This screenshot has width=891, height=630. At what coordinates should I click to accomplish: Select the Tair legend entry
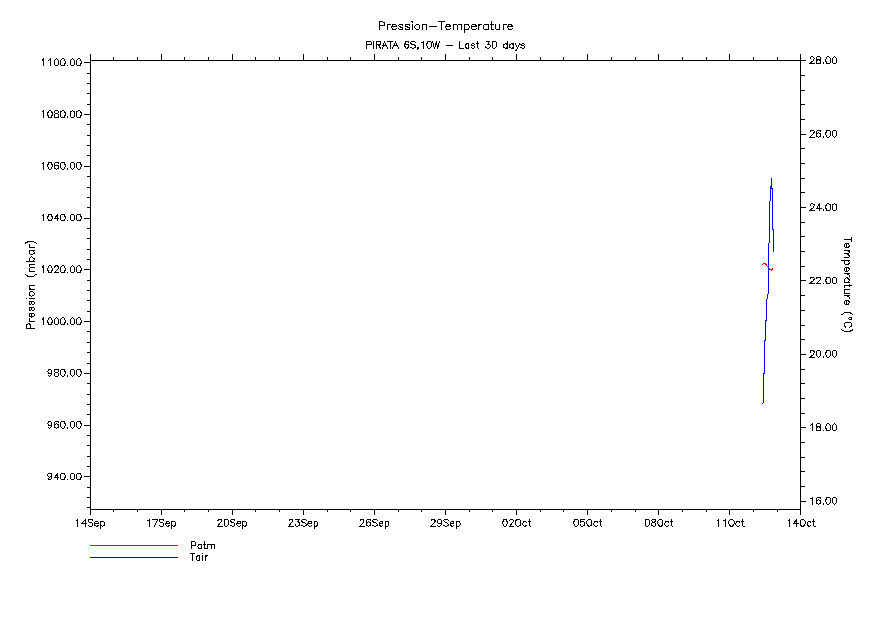click(199, 557)
